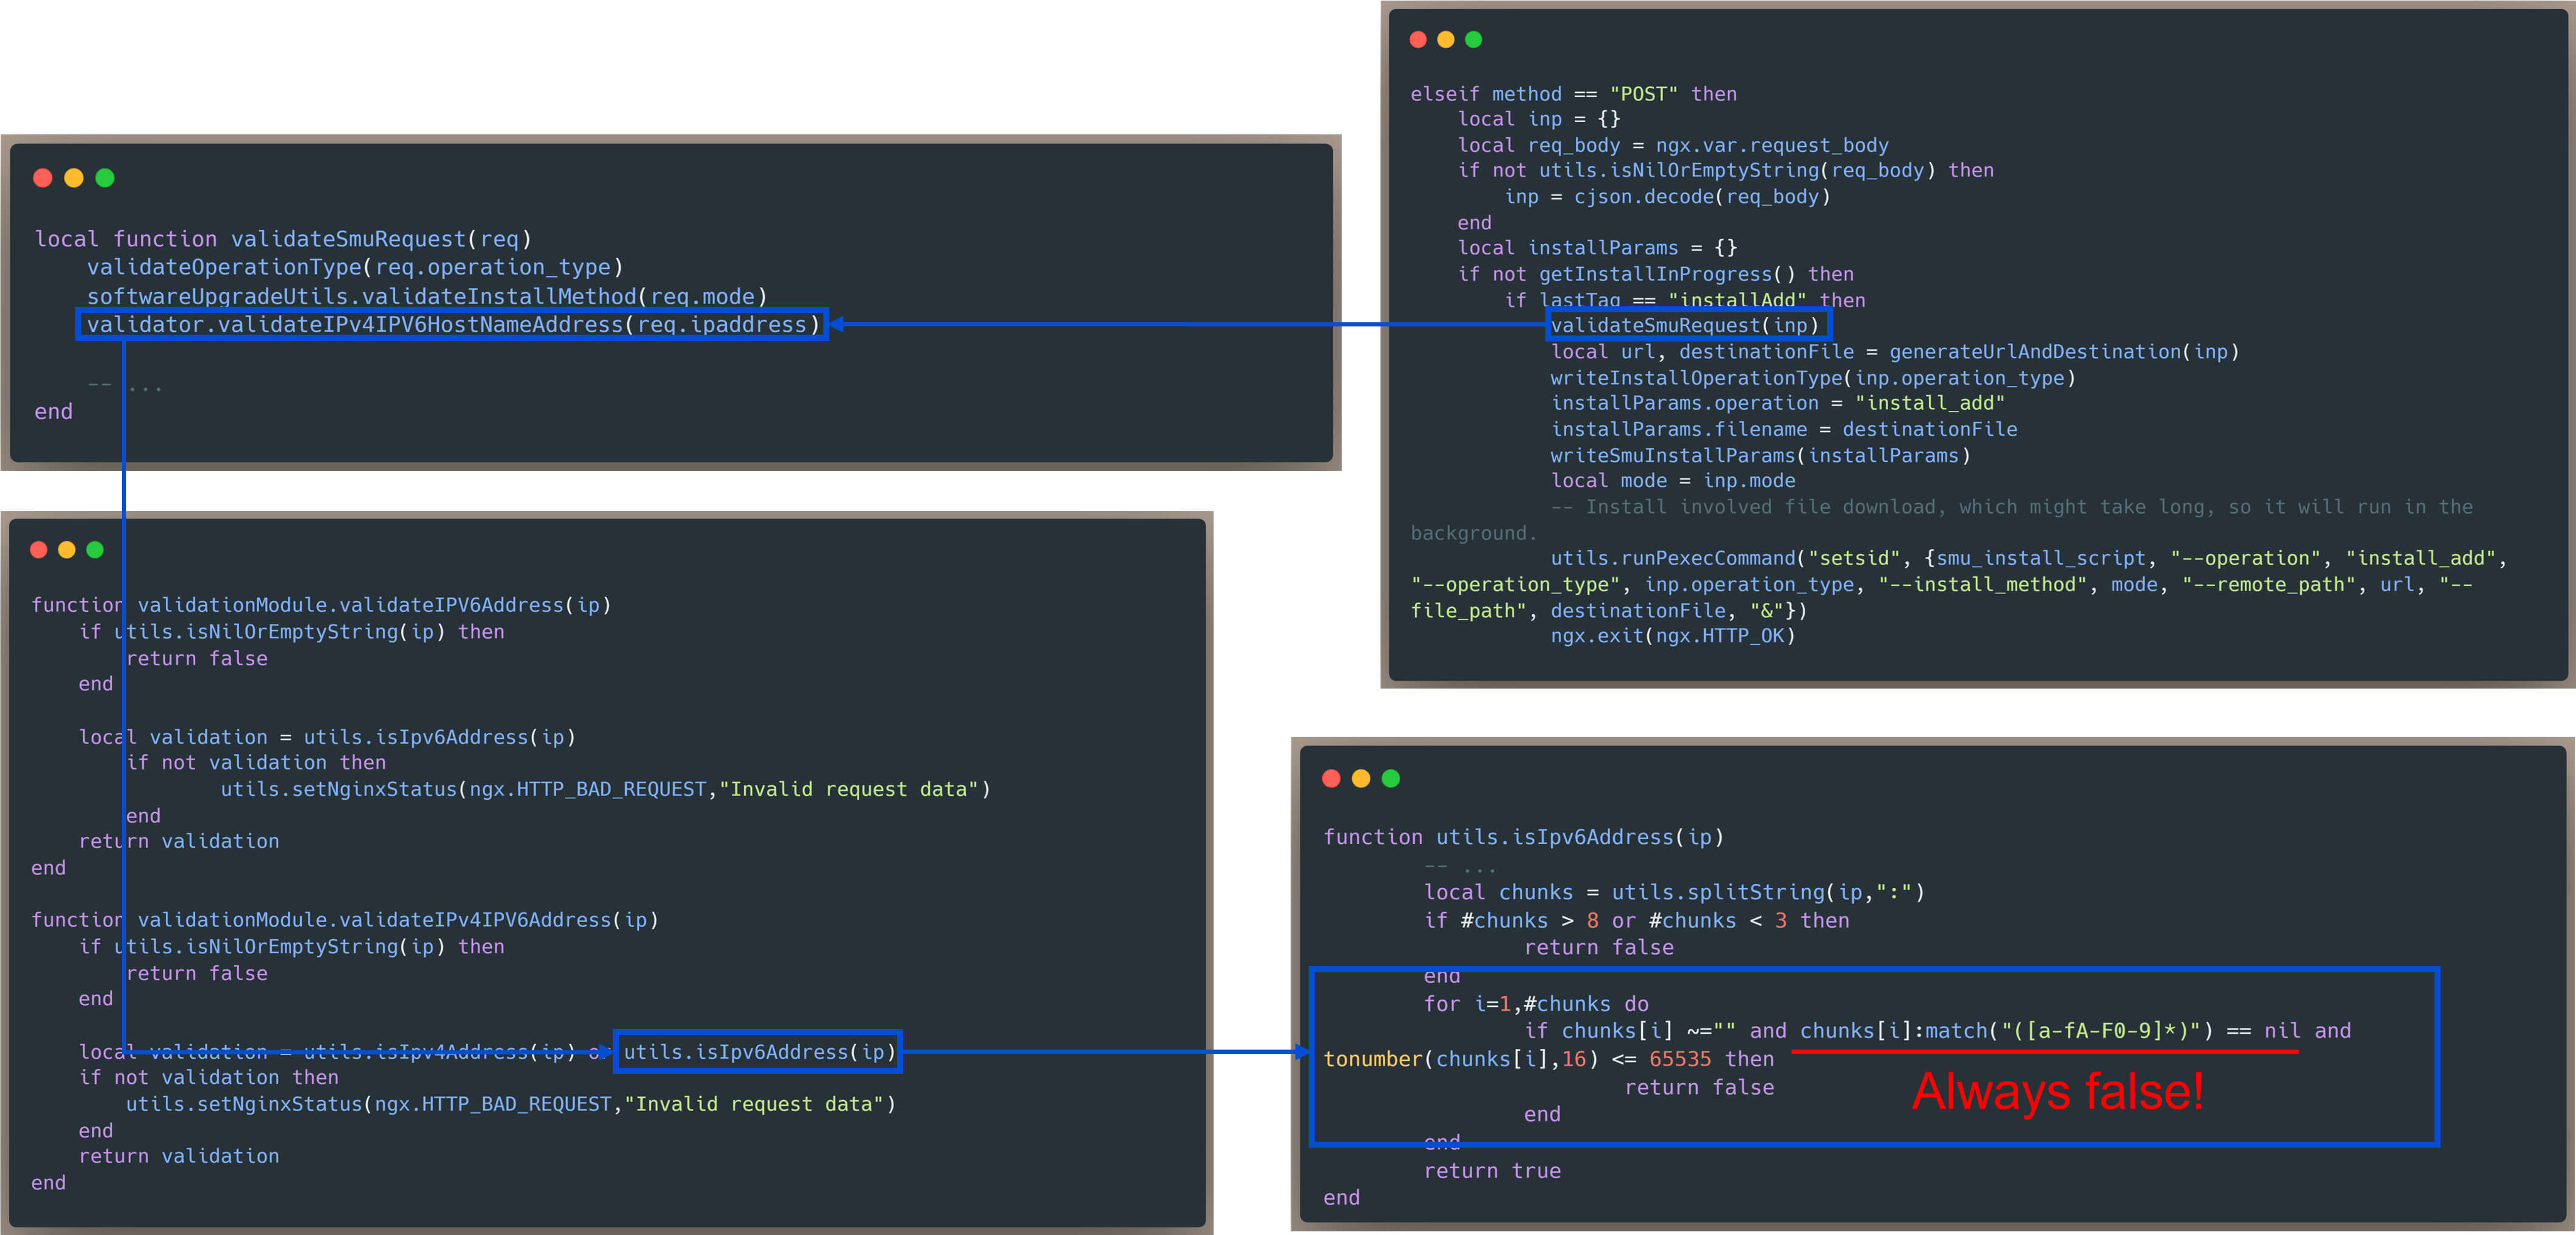Click the 'ngx.exit(ngx.HTTP_OK)' line
Viewport: 2576px width, 1235px height.
click(1672, 636)
